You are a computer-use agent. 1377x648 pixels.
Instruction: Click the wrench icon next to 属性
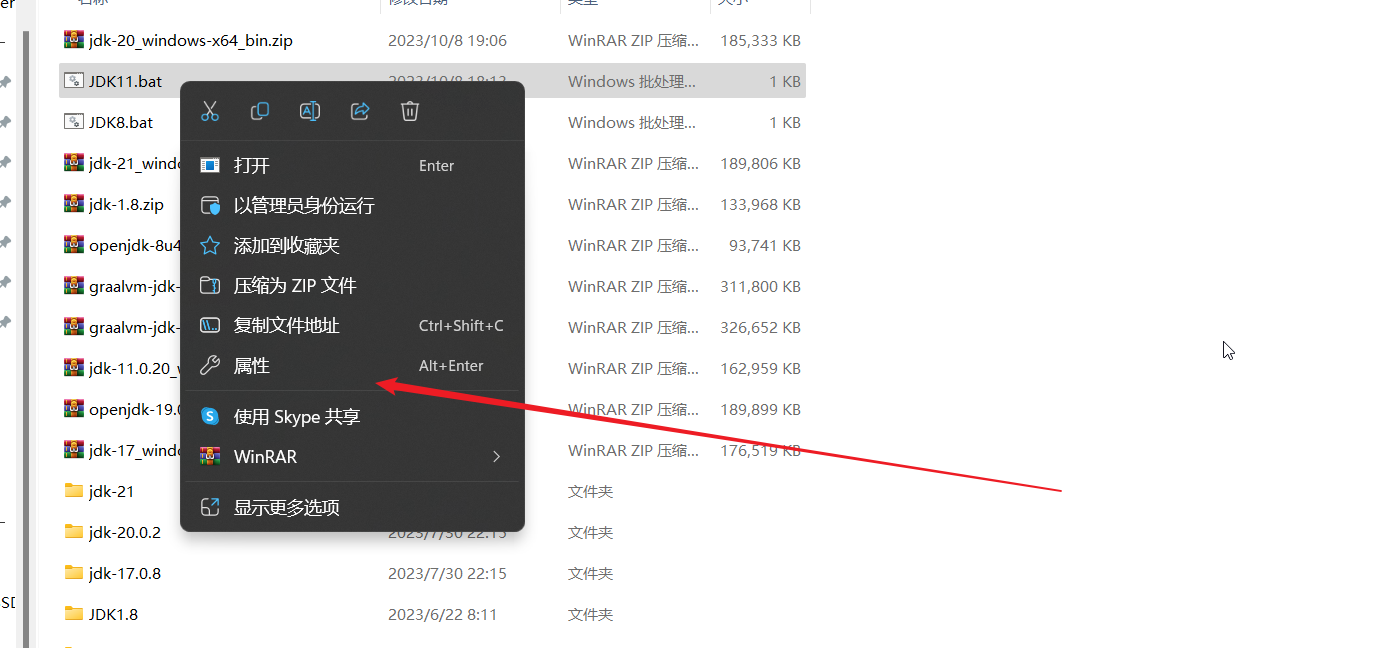tap(210, 366)
